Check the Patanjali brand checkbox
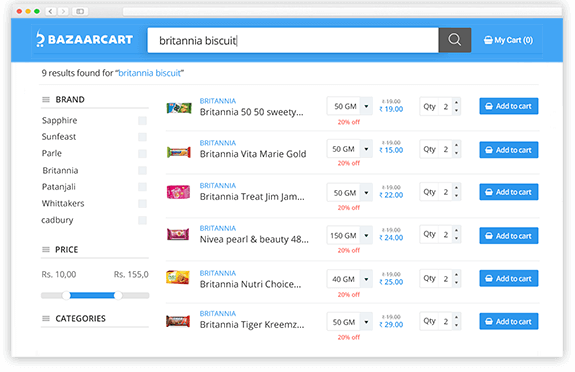Viewport: 575px width, 372px height. pos(143,187)
